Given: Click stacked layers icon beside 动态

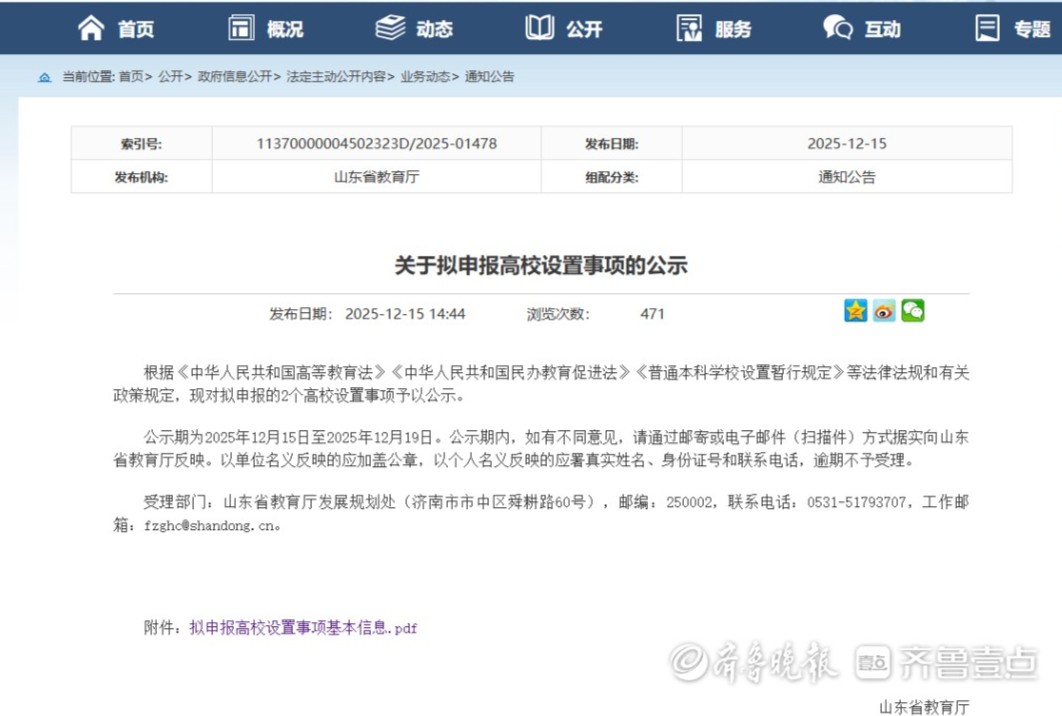Looking at the screenshot, I should pos(390,28).
